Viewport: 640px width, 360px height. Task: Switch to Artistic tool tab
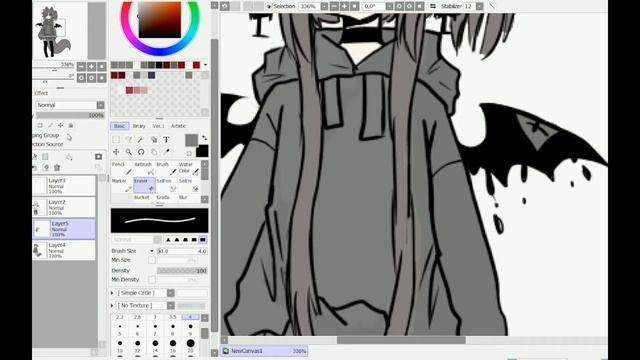[178, 126]
